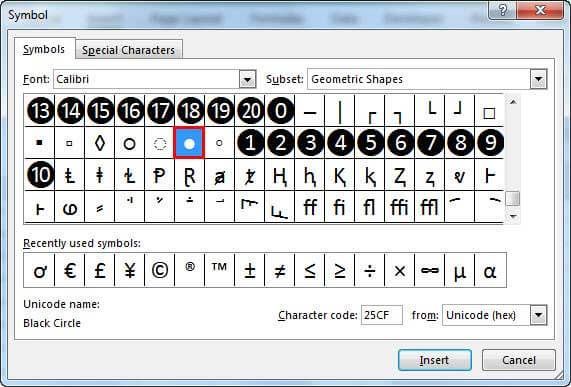The width and height of the screenshot is (571, 387).
Task: Click the highlighted Black Circle symbol
Action: click(x=189, y=143)
